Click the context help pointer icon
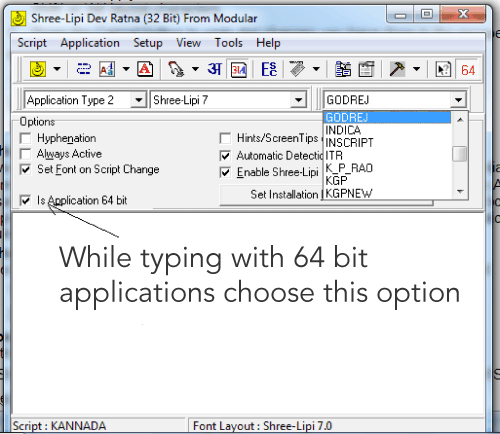Image resolution: width=500 pixels, height=434 pixels. tap(443, 70)
